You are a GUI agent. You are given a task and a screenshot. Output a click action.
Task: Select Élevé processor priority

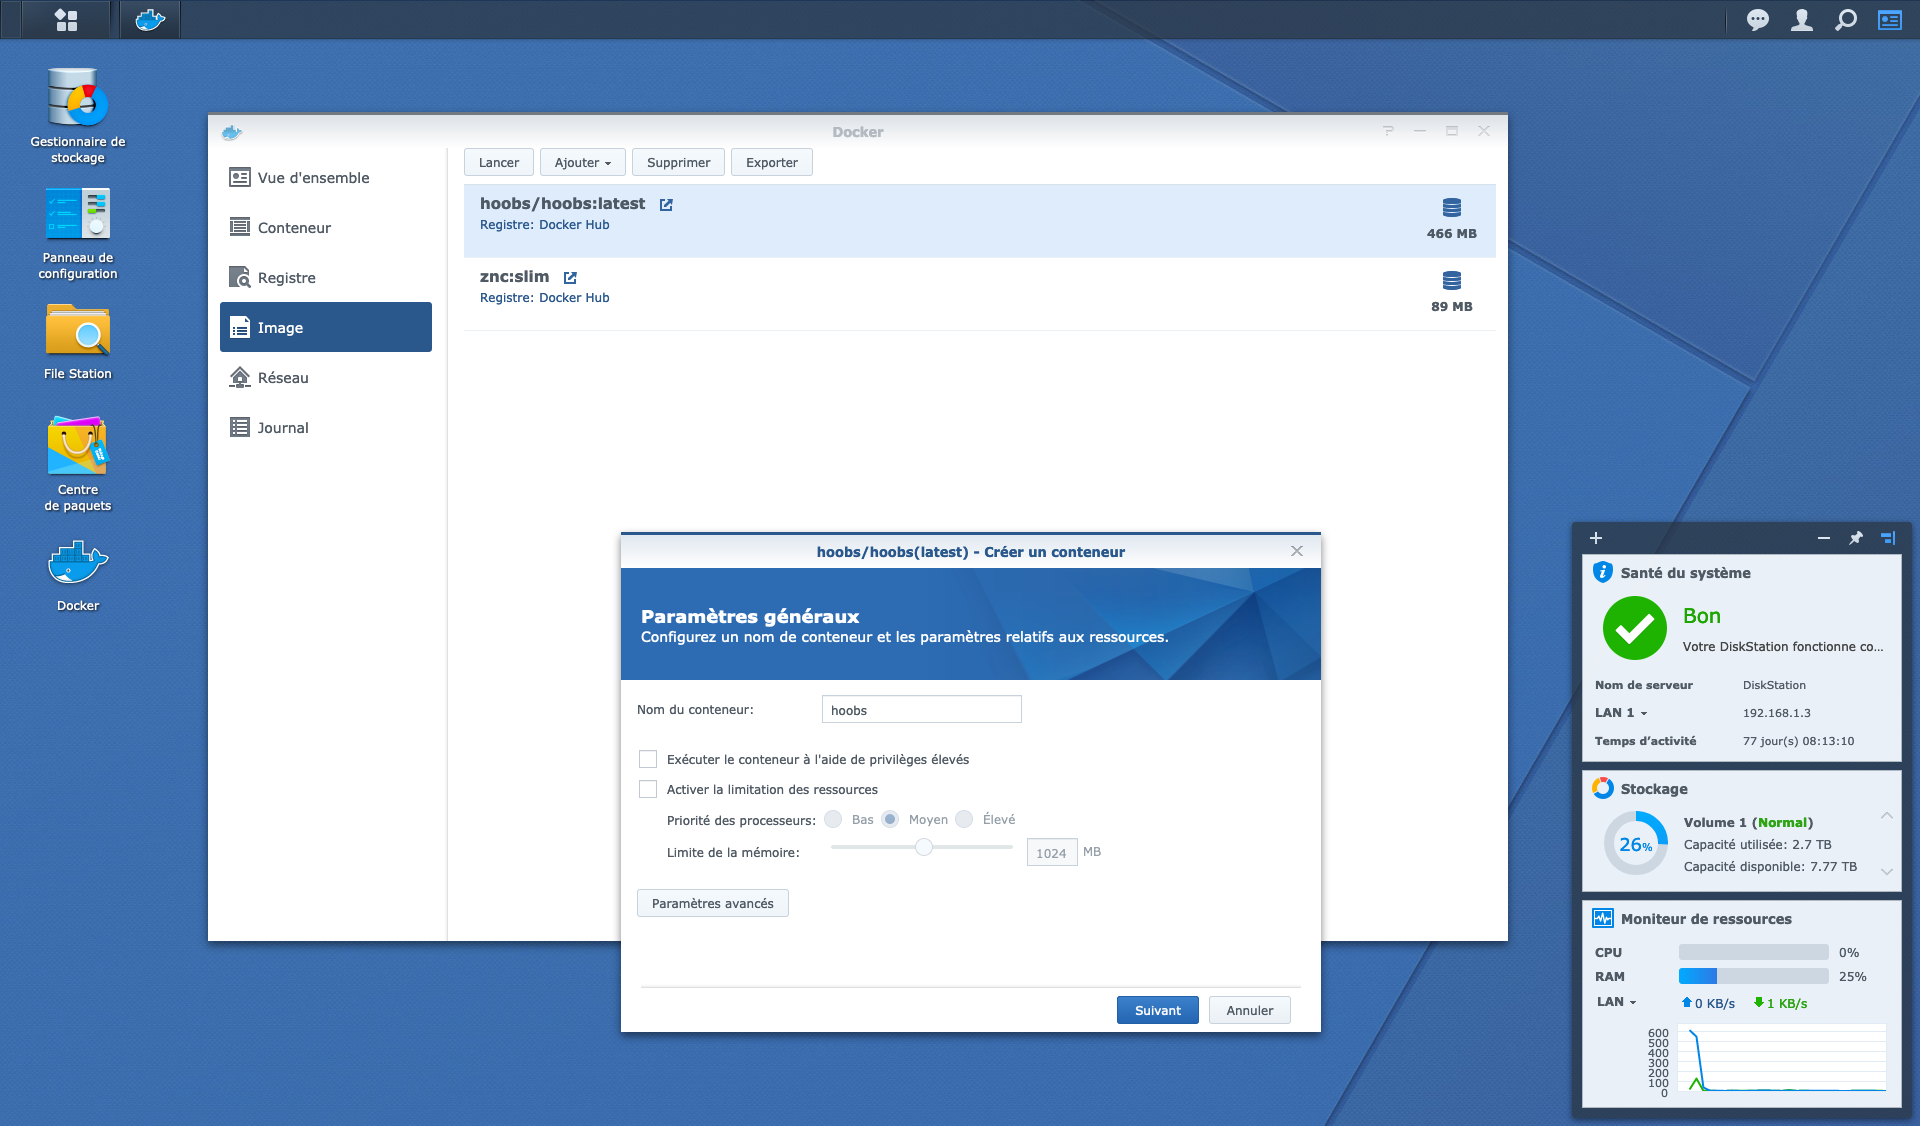coord(964,819)
